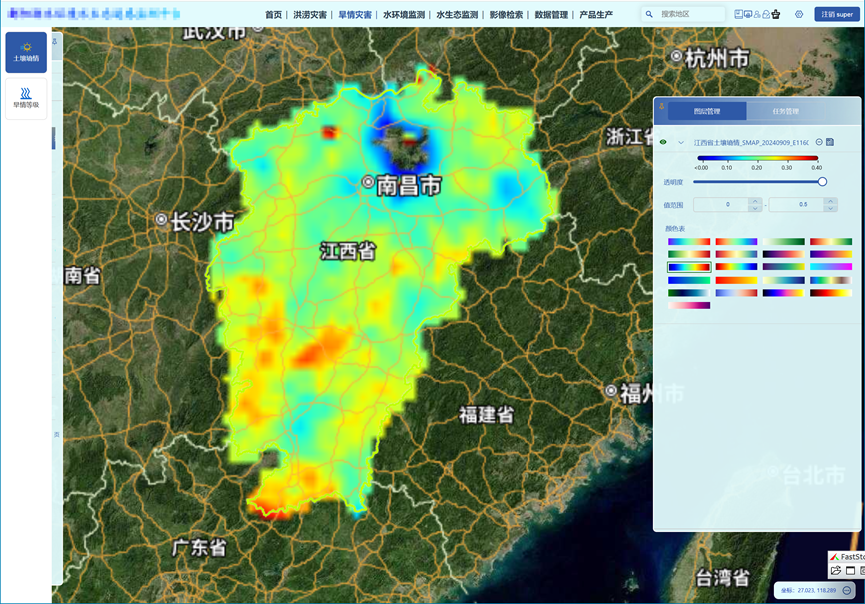Select the blue-white-red diverging color ramp
The image size is (865, 604).
(x=736, y=293)
